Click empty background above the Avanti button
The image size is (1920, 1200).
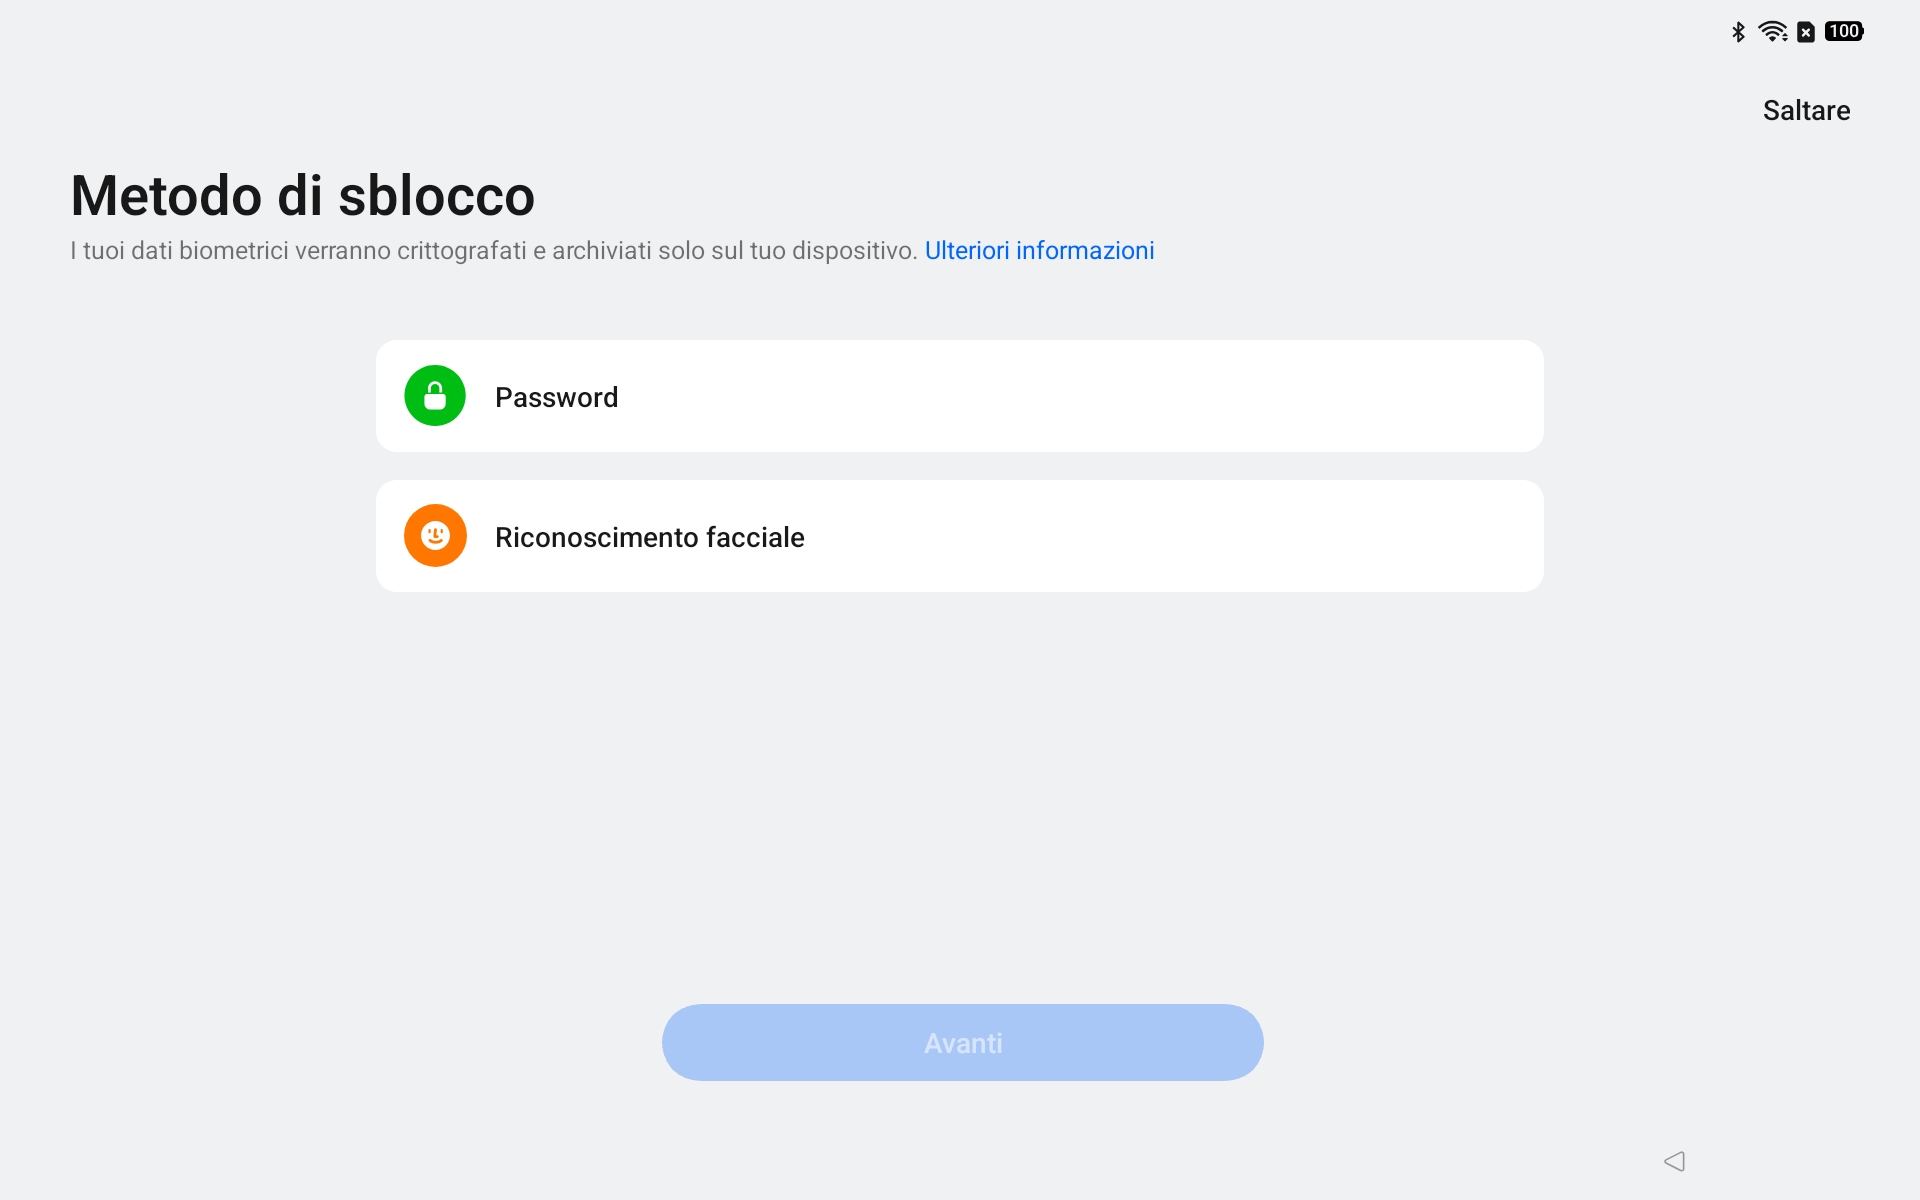(962, 800)
